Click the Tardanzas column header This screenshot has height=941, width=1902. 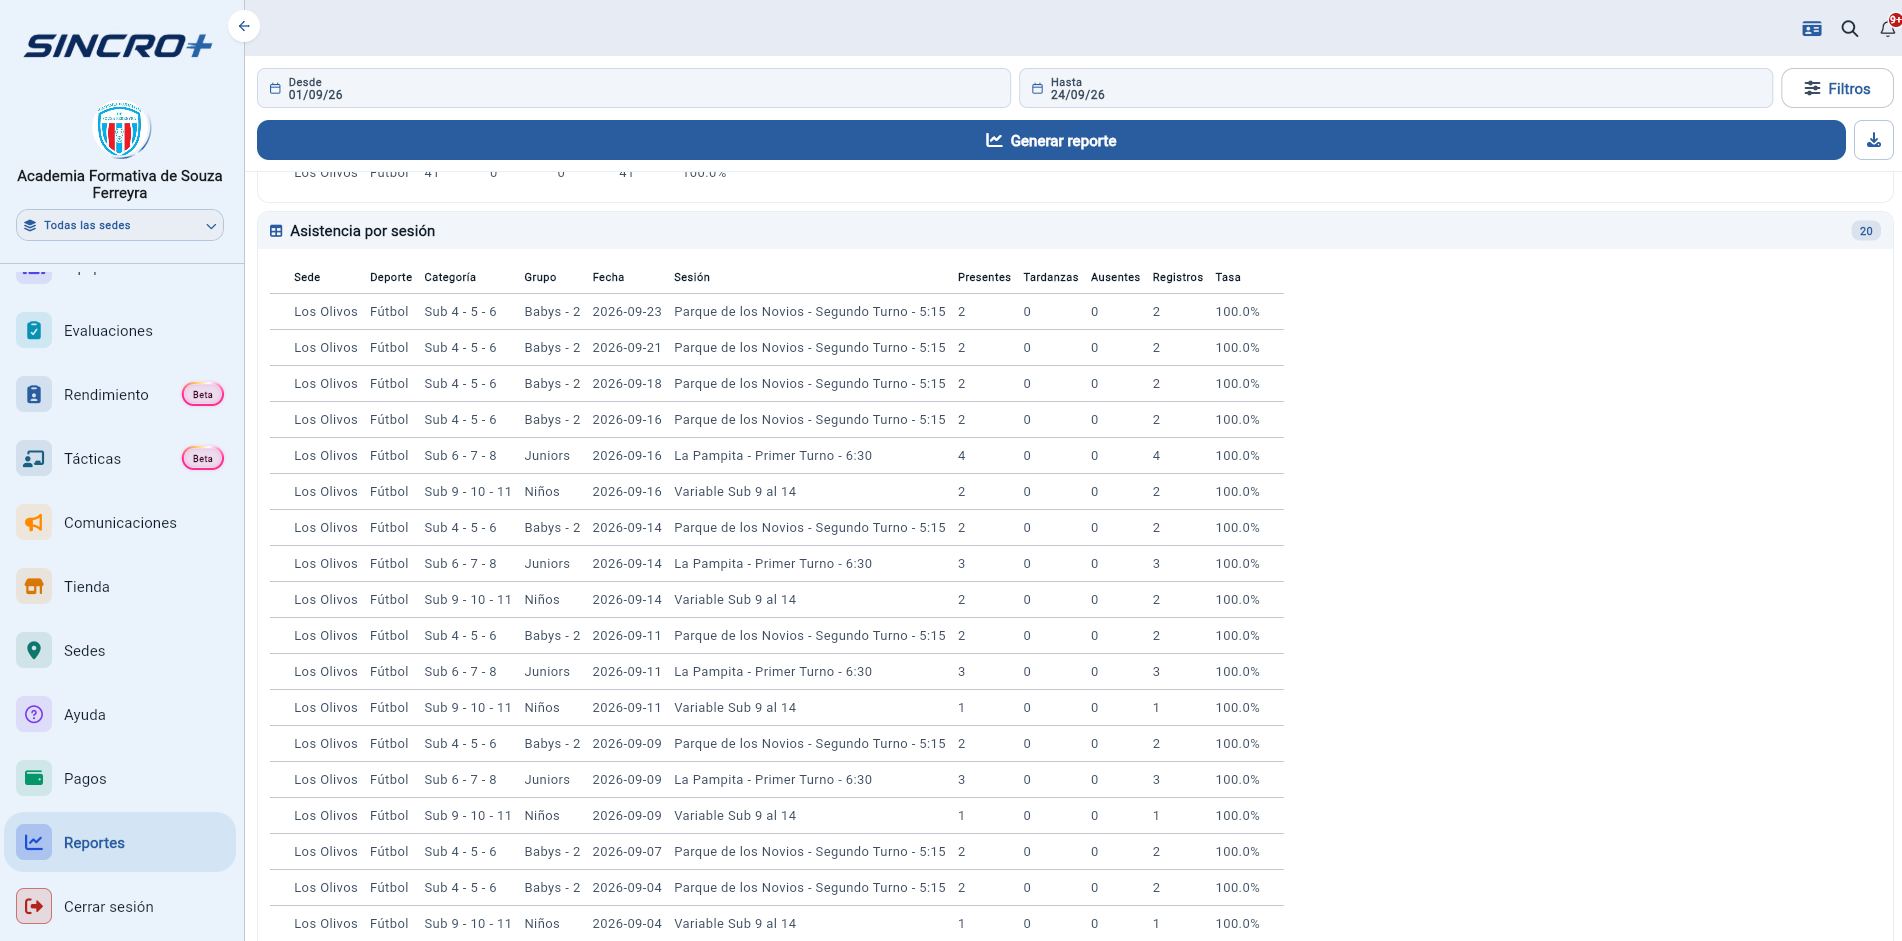point(1050,277)
